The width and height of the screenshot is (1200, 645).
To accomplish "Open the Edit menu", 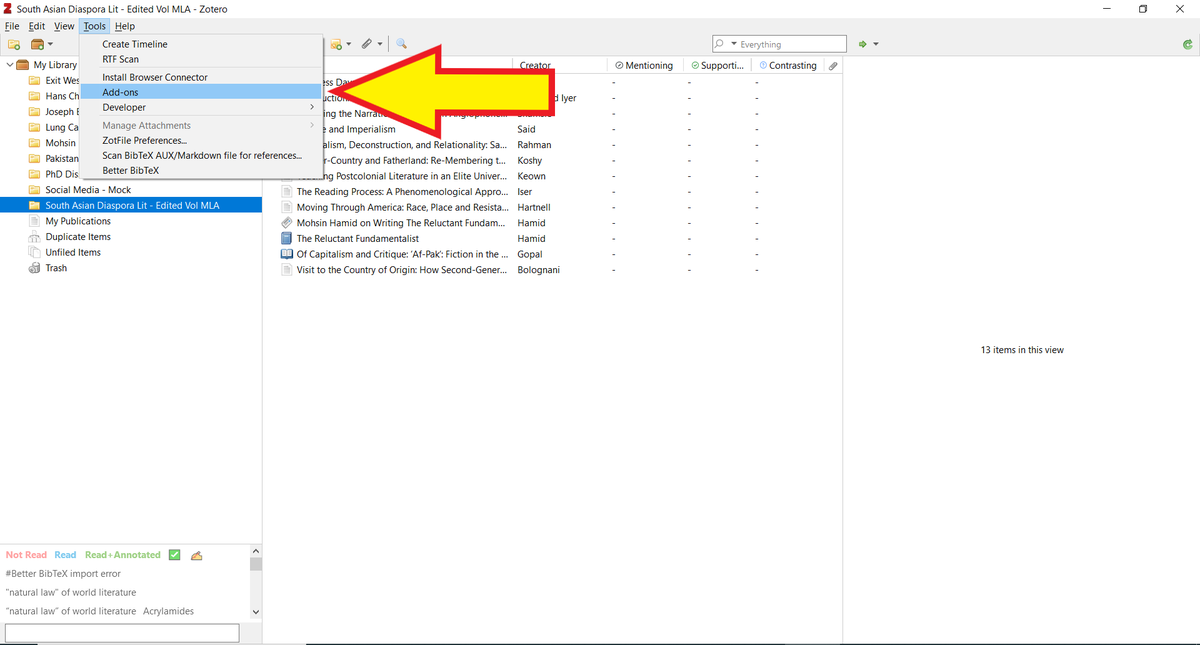I will 37,26.
